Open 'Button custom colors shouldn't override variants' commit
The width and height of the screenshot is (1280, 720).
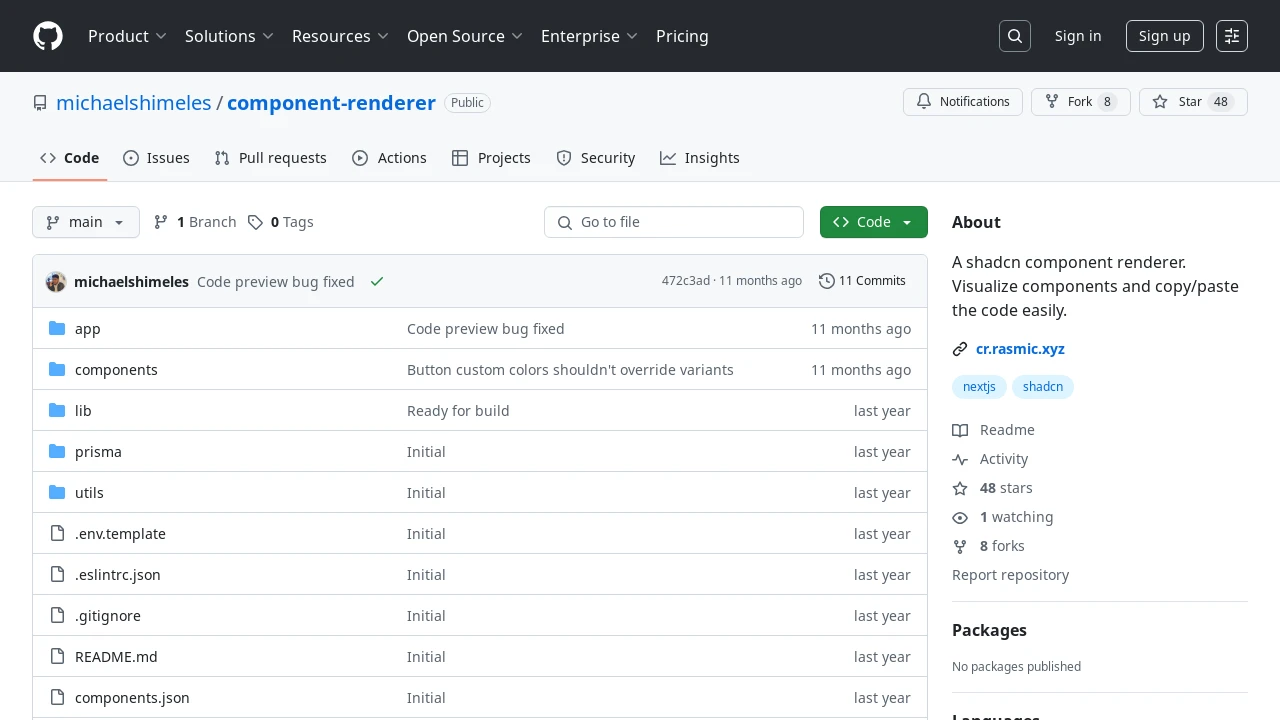point(570,370)
